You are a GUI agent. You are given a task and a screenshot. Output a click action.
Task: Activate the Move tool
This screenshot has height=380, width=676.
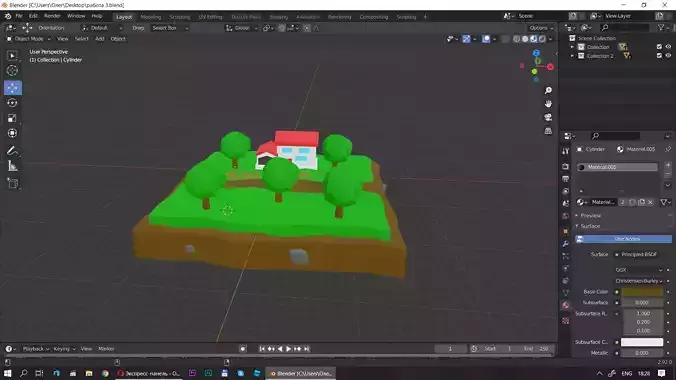[x=13, y=88]
